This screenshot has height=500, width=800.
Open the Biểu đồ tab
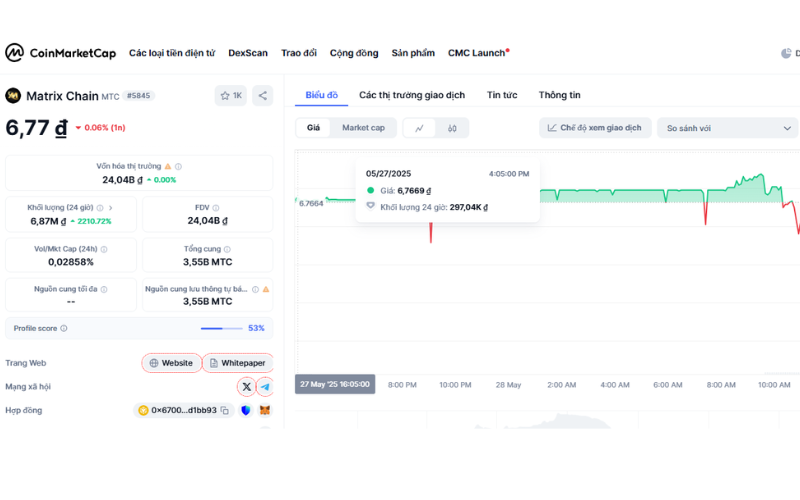click(321, 95)
